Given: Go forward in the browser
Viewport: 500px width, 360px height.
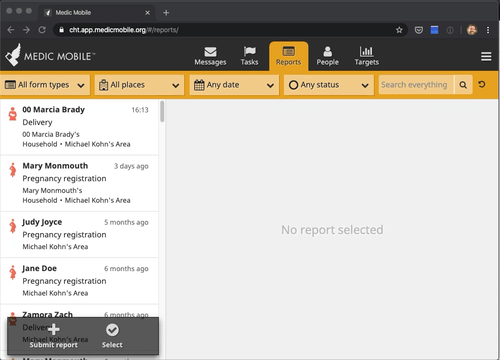Looking at the screenshot, I should pos(26,30).
